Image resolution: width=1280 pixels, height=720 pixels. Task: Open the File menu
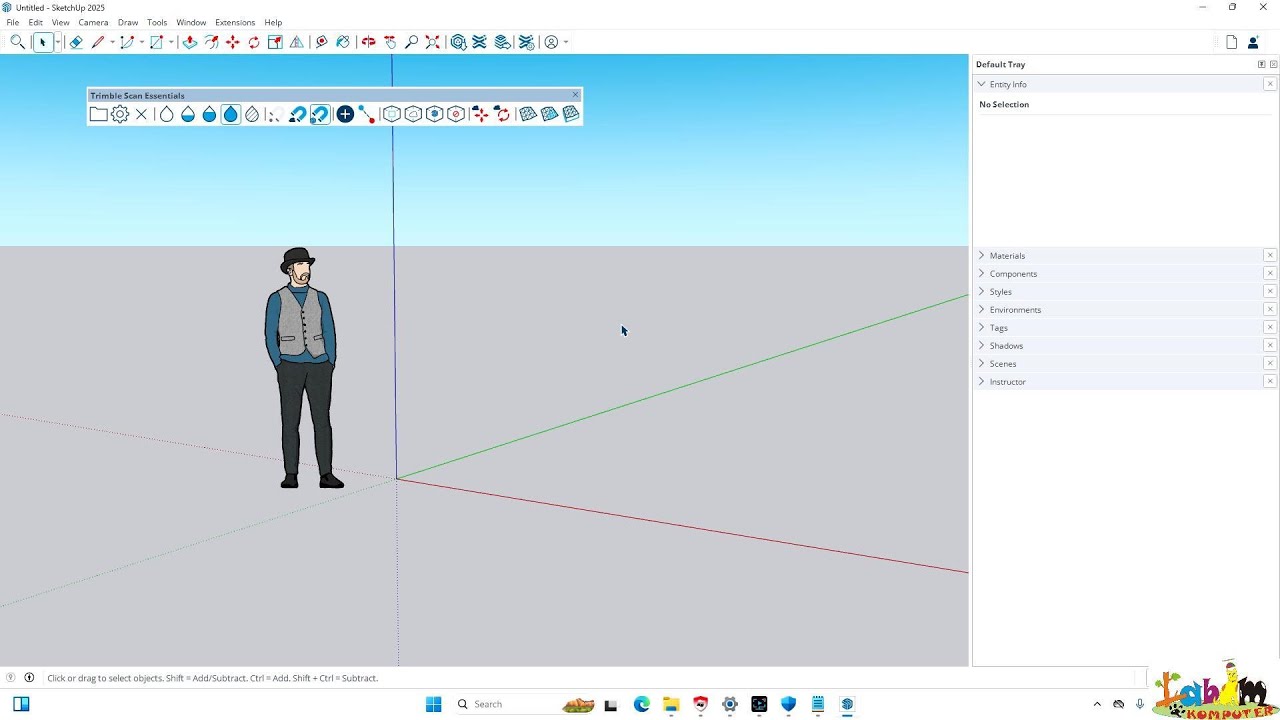coord(13,22)
